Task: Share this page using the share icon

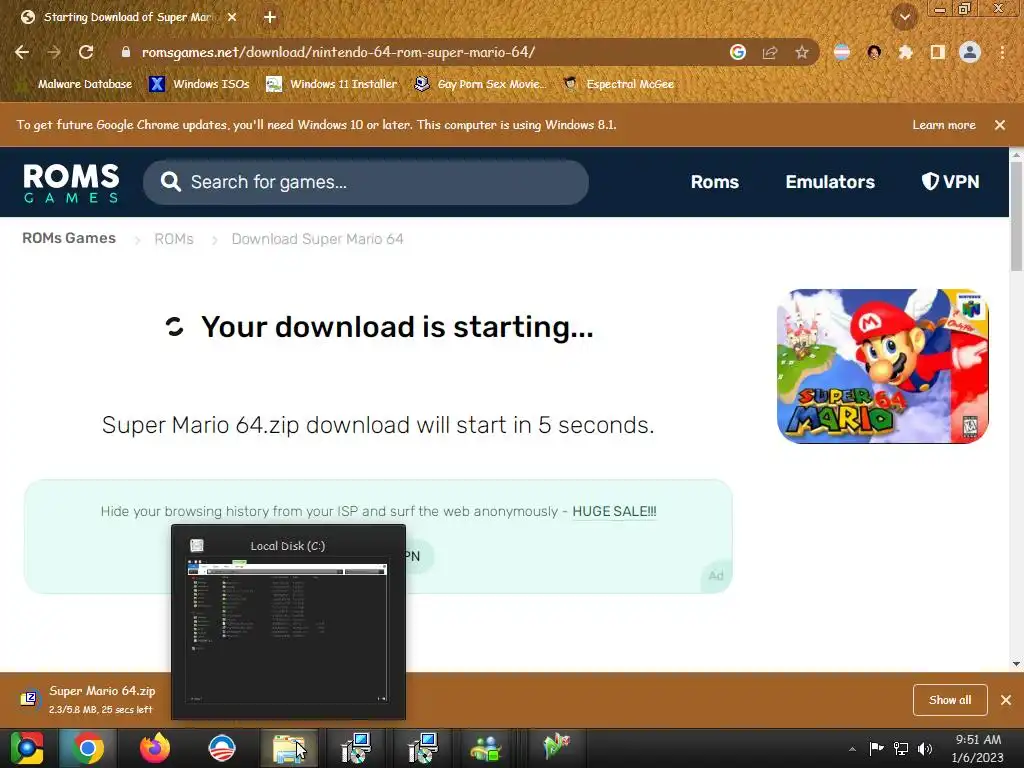Action: [x=770, y=52]
